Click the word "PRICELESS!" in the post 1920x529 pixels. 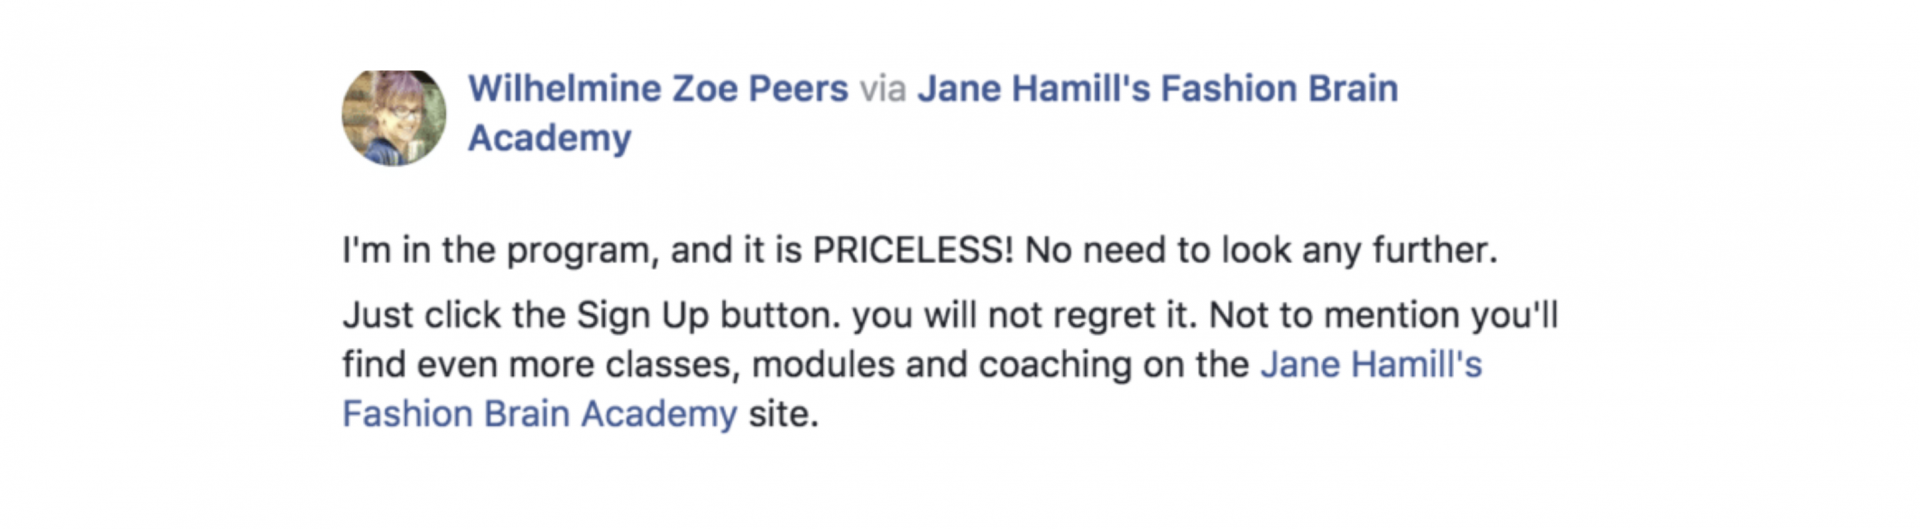point(912,251)
